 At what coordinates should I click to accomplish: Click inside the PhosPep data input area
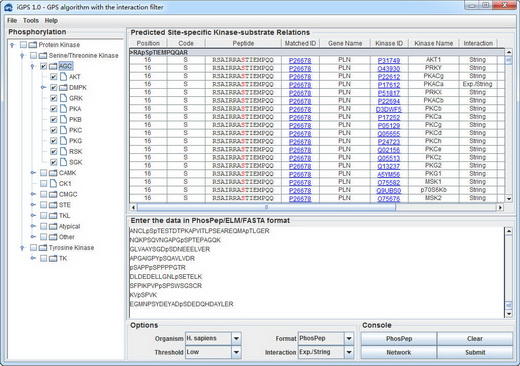point(317,272)
